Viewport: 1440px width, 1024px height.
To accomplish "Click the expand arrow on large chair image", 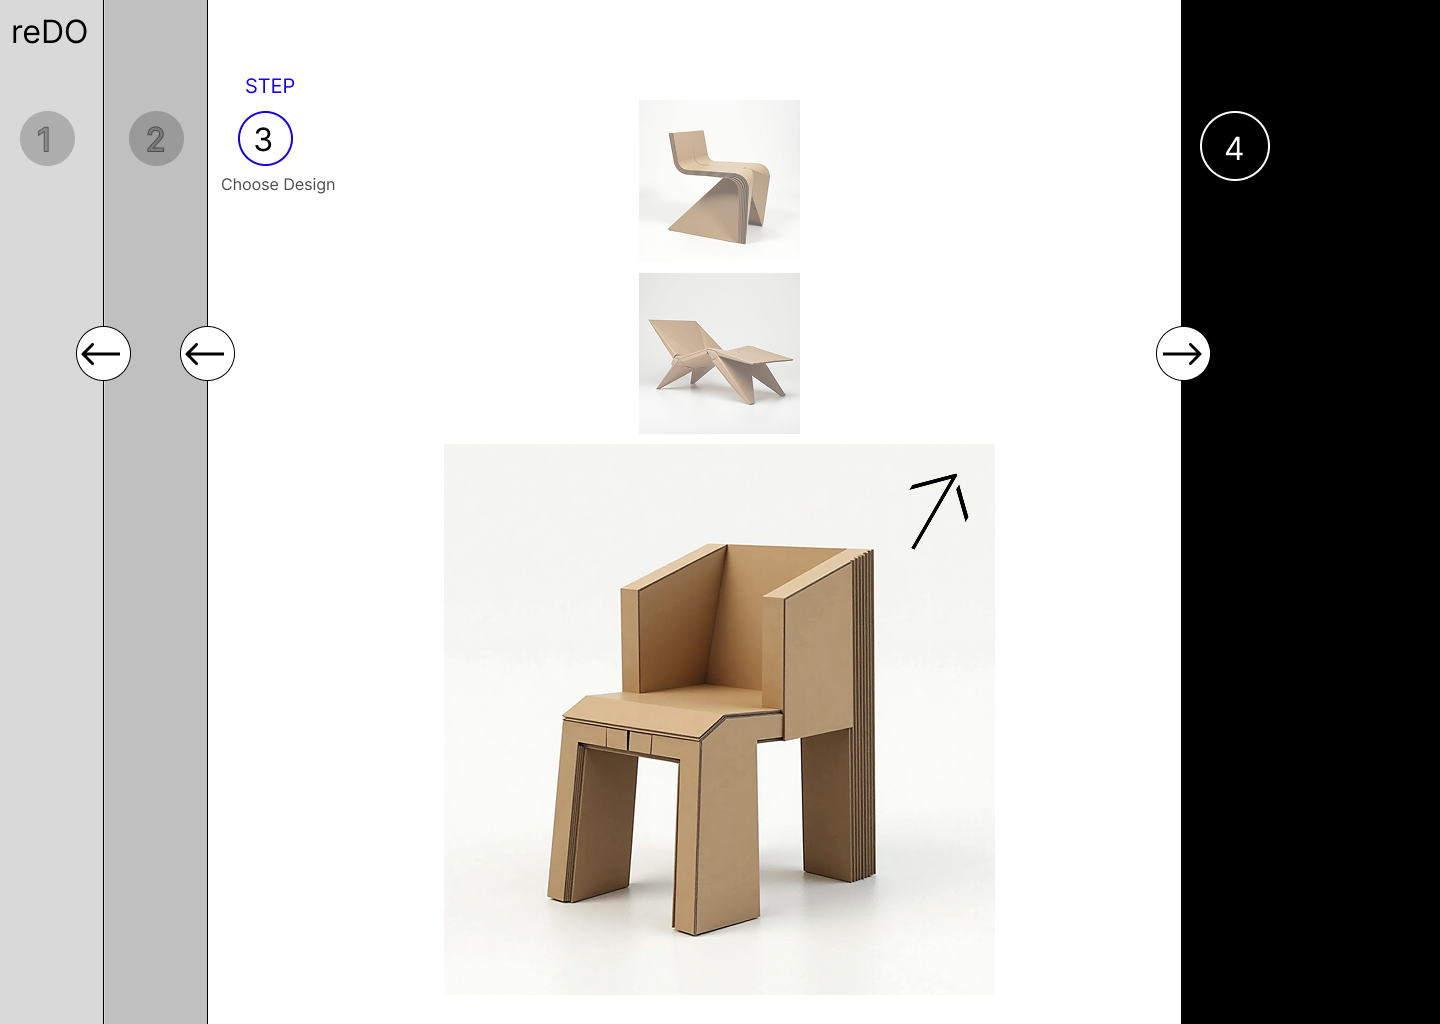I will pyautogui.click(x=939, y=510).
